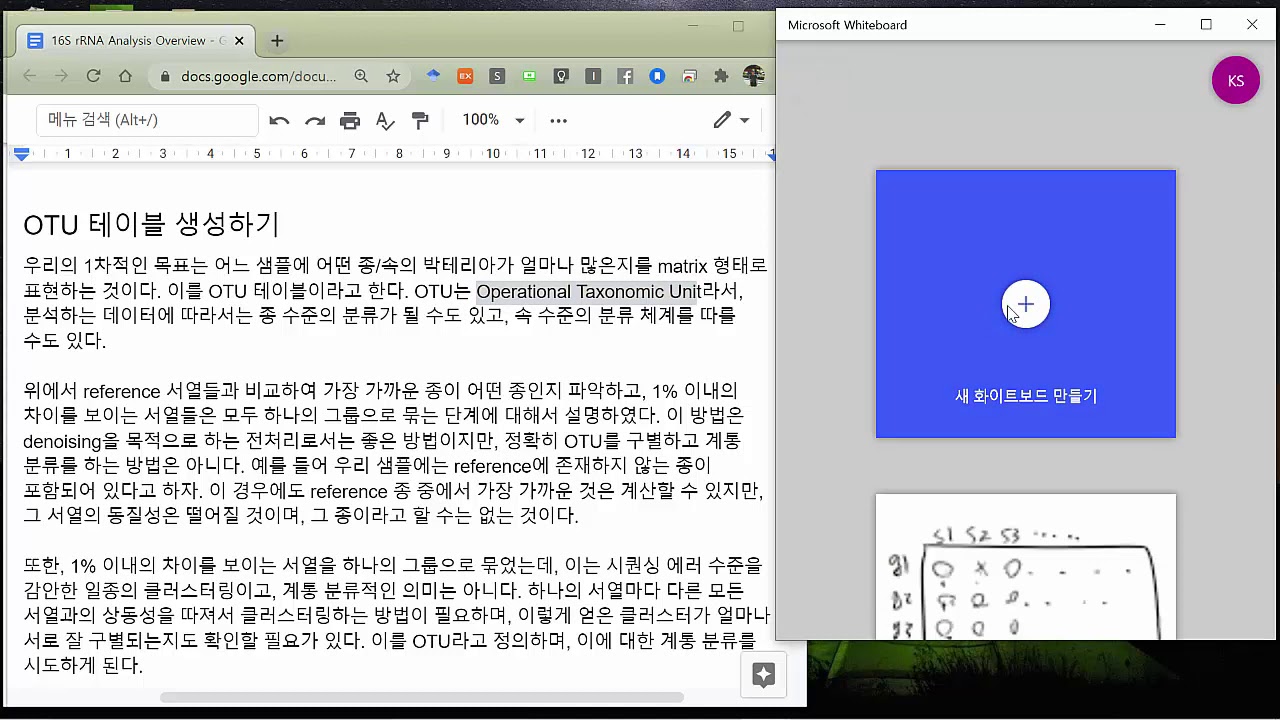The height and width of the screenshot is (720, 1280).
Task: Click the blue hat extension icon
Action: click(433, 76)
